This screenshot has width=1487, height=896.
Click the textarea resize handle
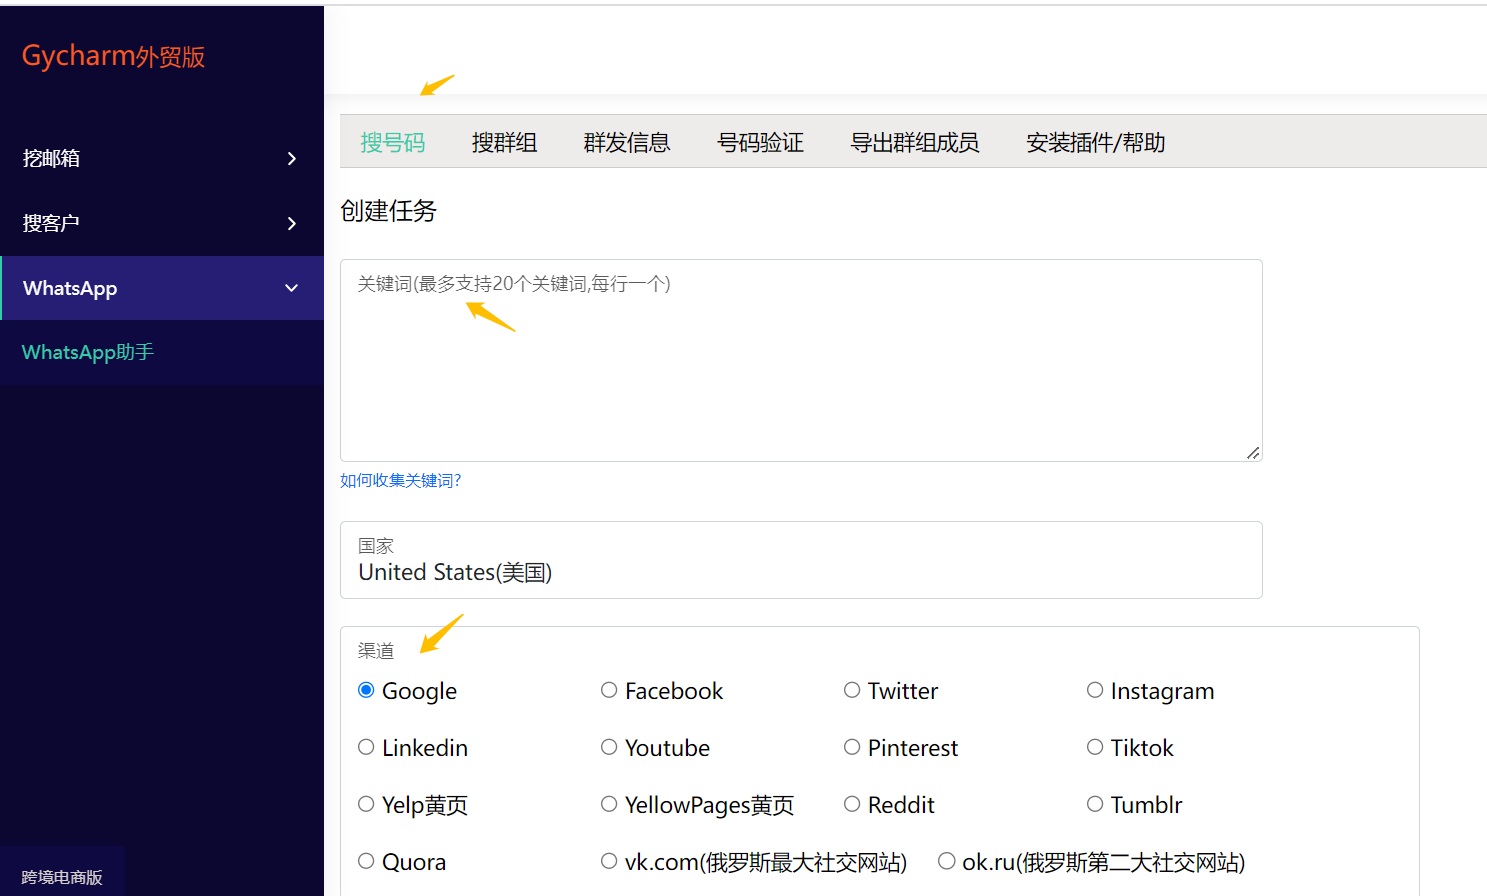pyautogui.click(x=1253, y=453)
